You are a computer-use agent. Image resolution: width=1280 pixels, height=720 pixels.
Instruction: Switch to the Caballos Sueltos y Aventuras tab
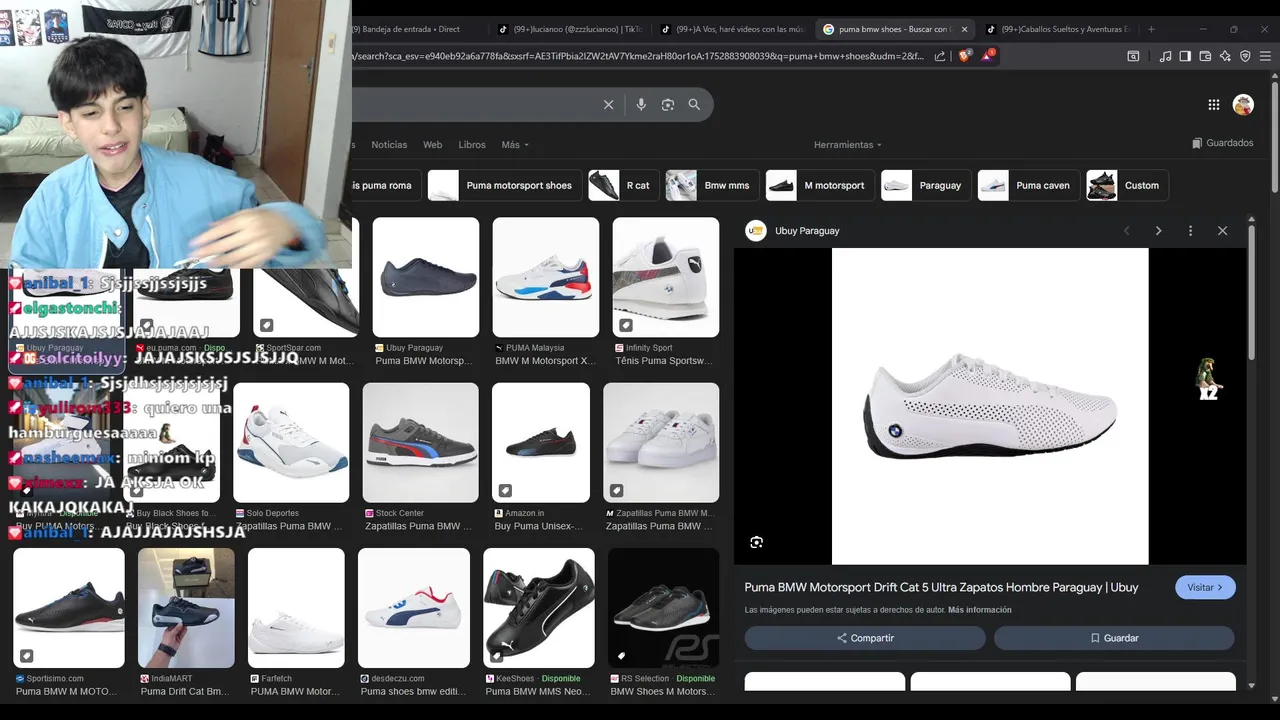1057,29
